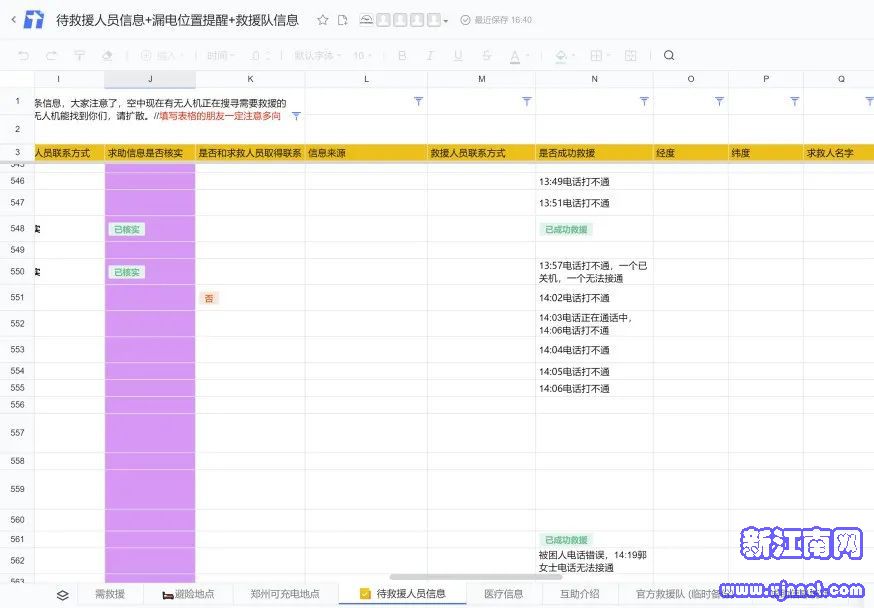Toggle underline formatting
This screenshot has height=608, width=874.
(x=458, y=55)
